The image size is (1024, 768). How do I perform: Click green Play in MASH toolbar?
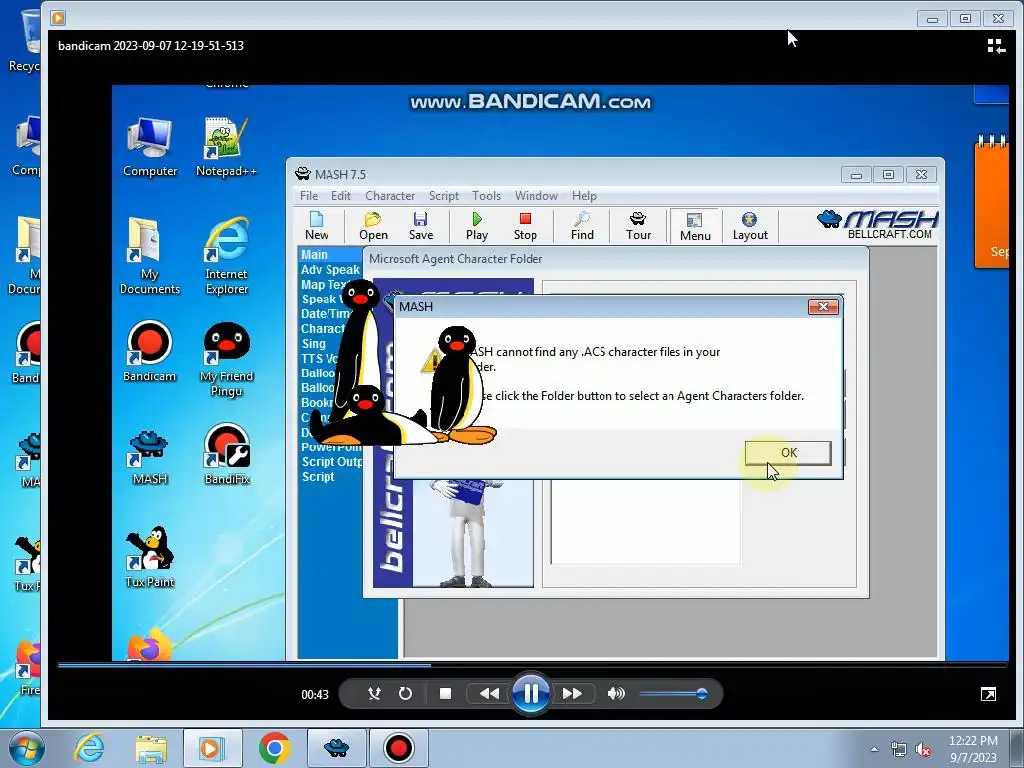click(x=477, y=226)
